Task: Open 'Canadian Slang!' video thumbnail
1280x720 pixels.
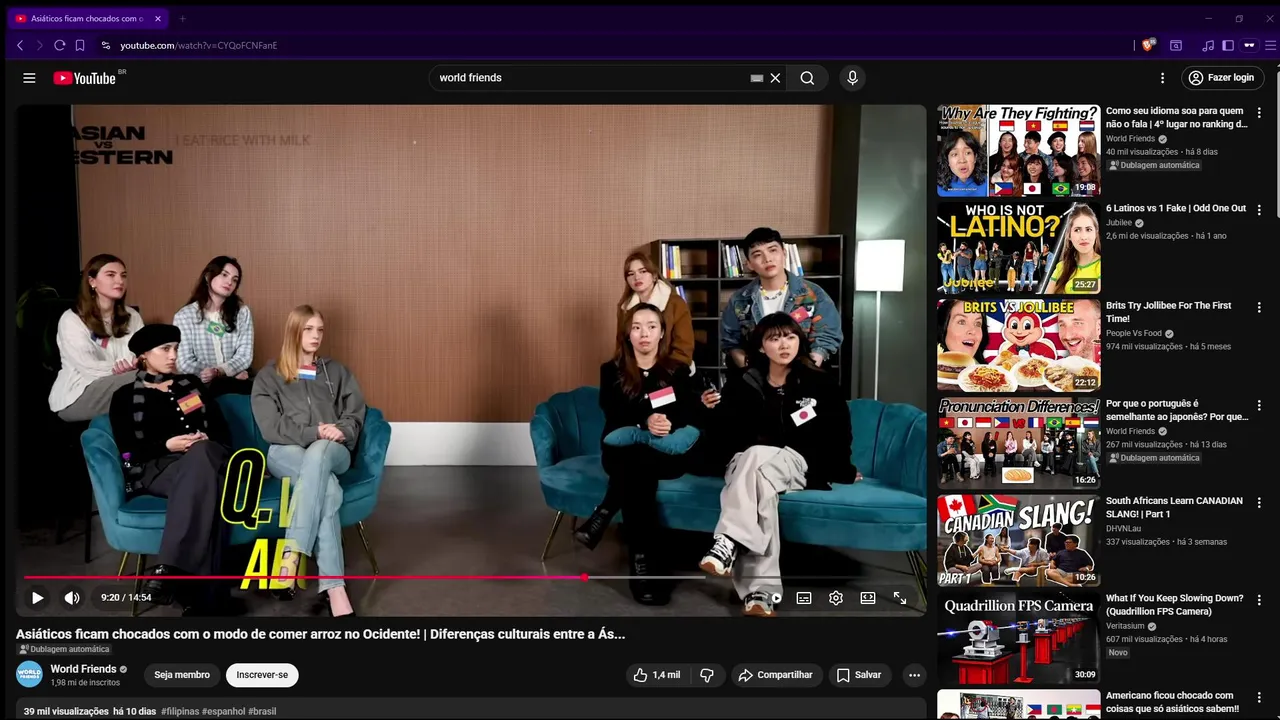Action: point(1018,540)
